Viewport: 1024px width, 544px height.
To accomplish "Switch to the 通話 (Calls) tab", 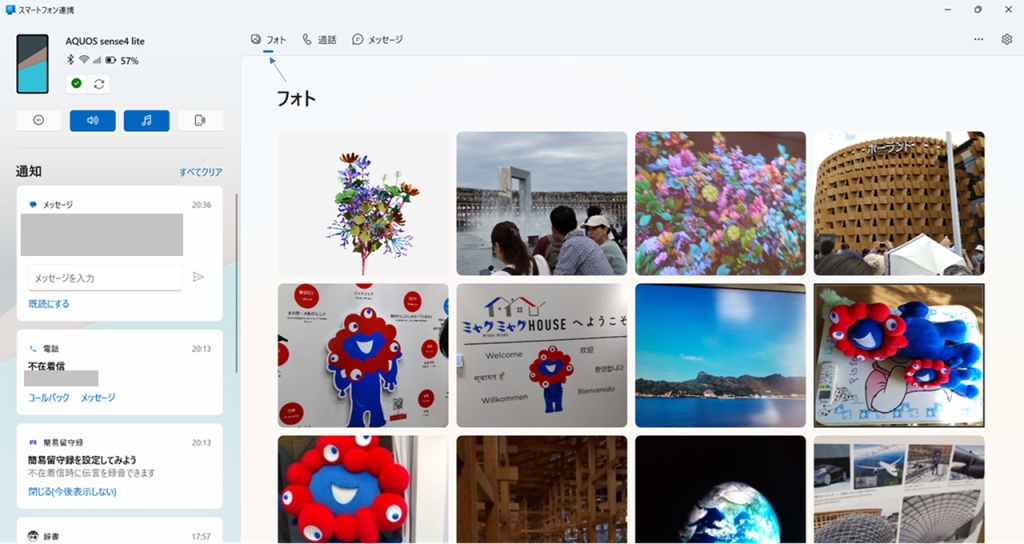I will click(x=319, y=40).
